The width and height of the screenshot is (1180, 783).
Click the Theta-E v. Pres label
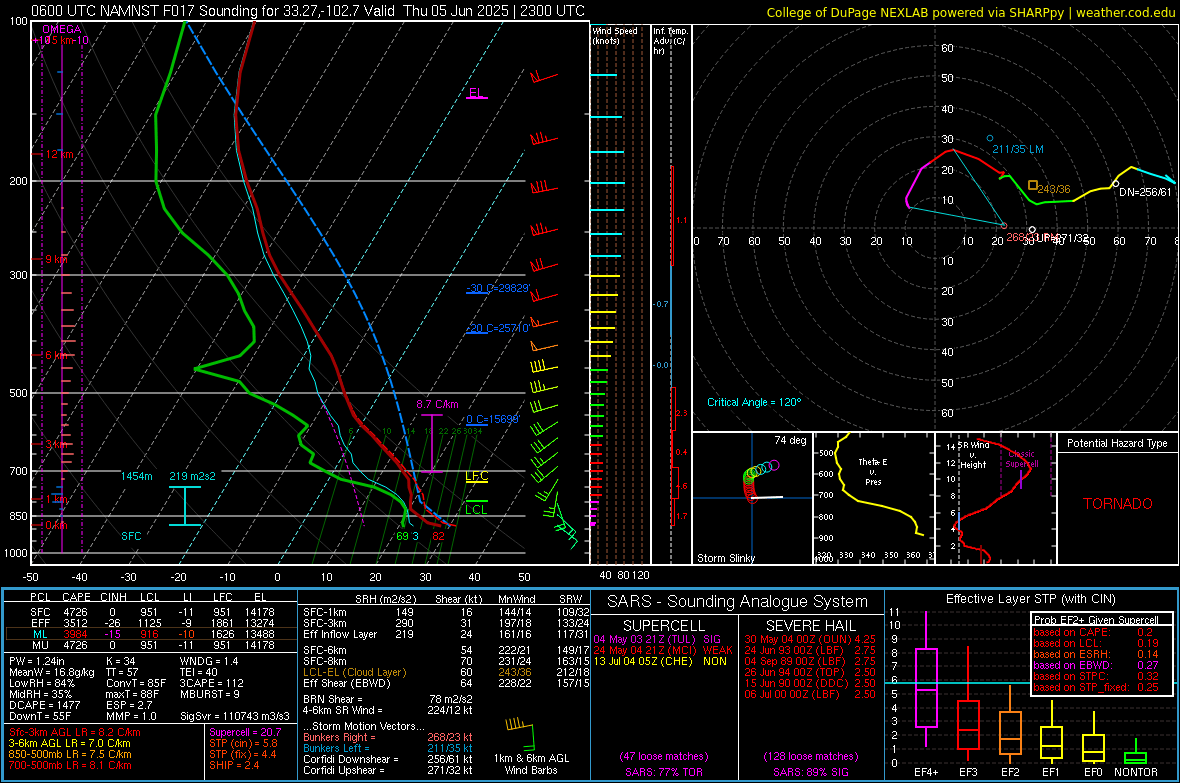point(873,471)
